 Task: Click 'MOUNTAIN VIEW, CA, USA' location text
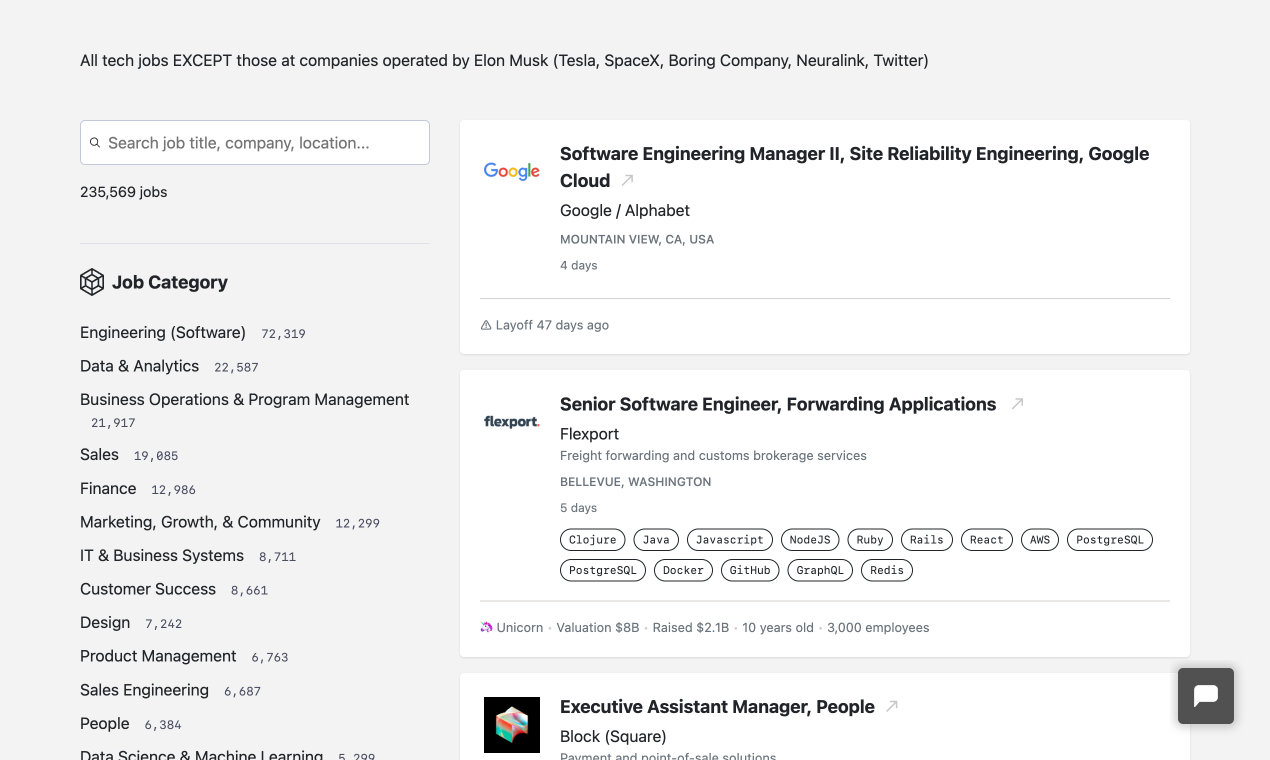(637, 240)
